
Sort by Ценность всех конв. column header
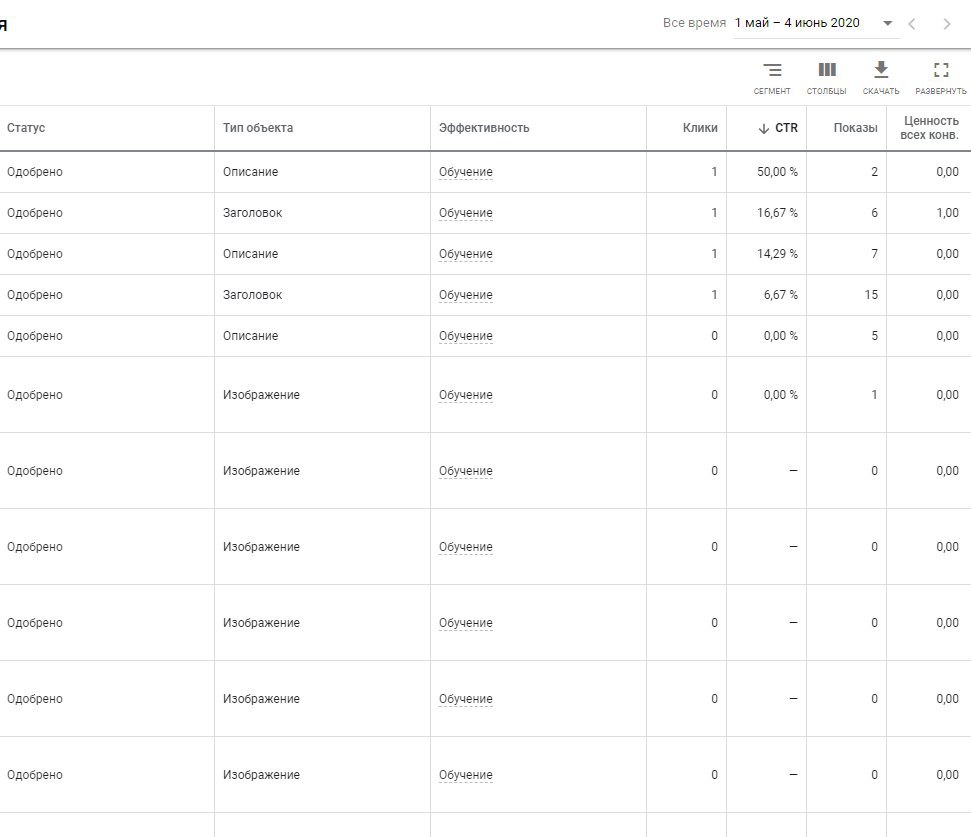930,128
